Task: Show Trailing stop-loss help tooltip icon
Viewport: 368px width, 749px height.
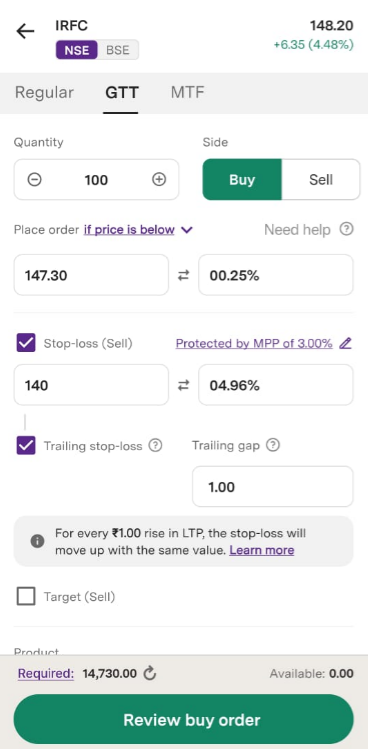Action: (155, 446)
